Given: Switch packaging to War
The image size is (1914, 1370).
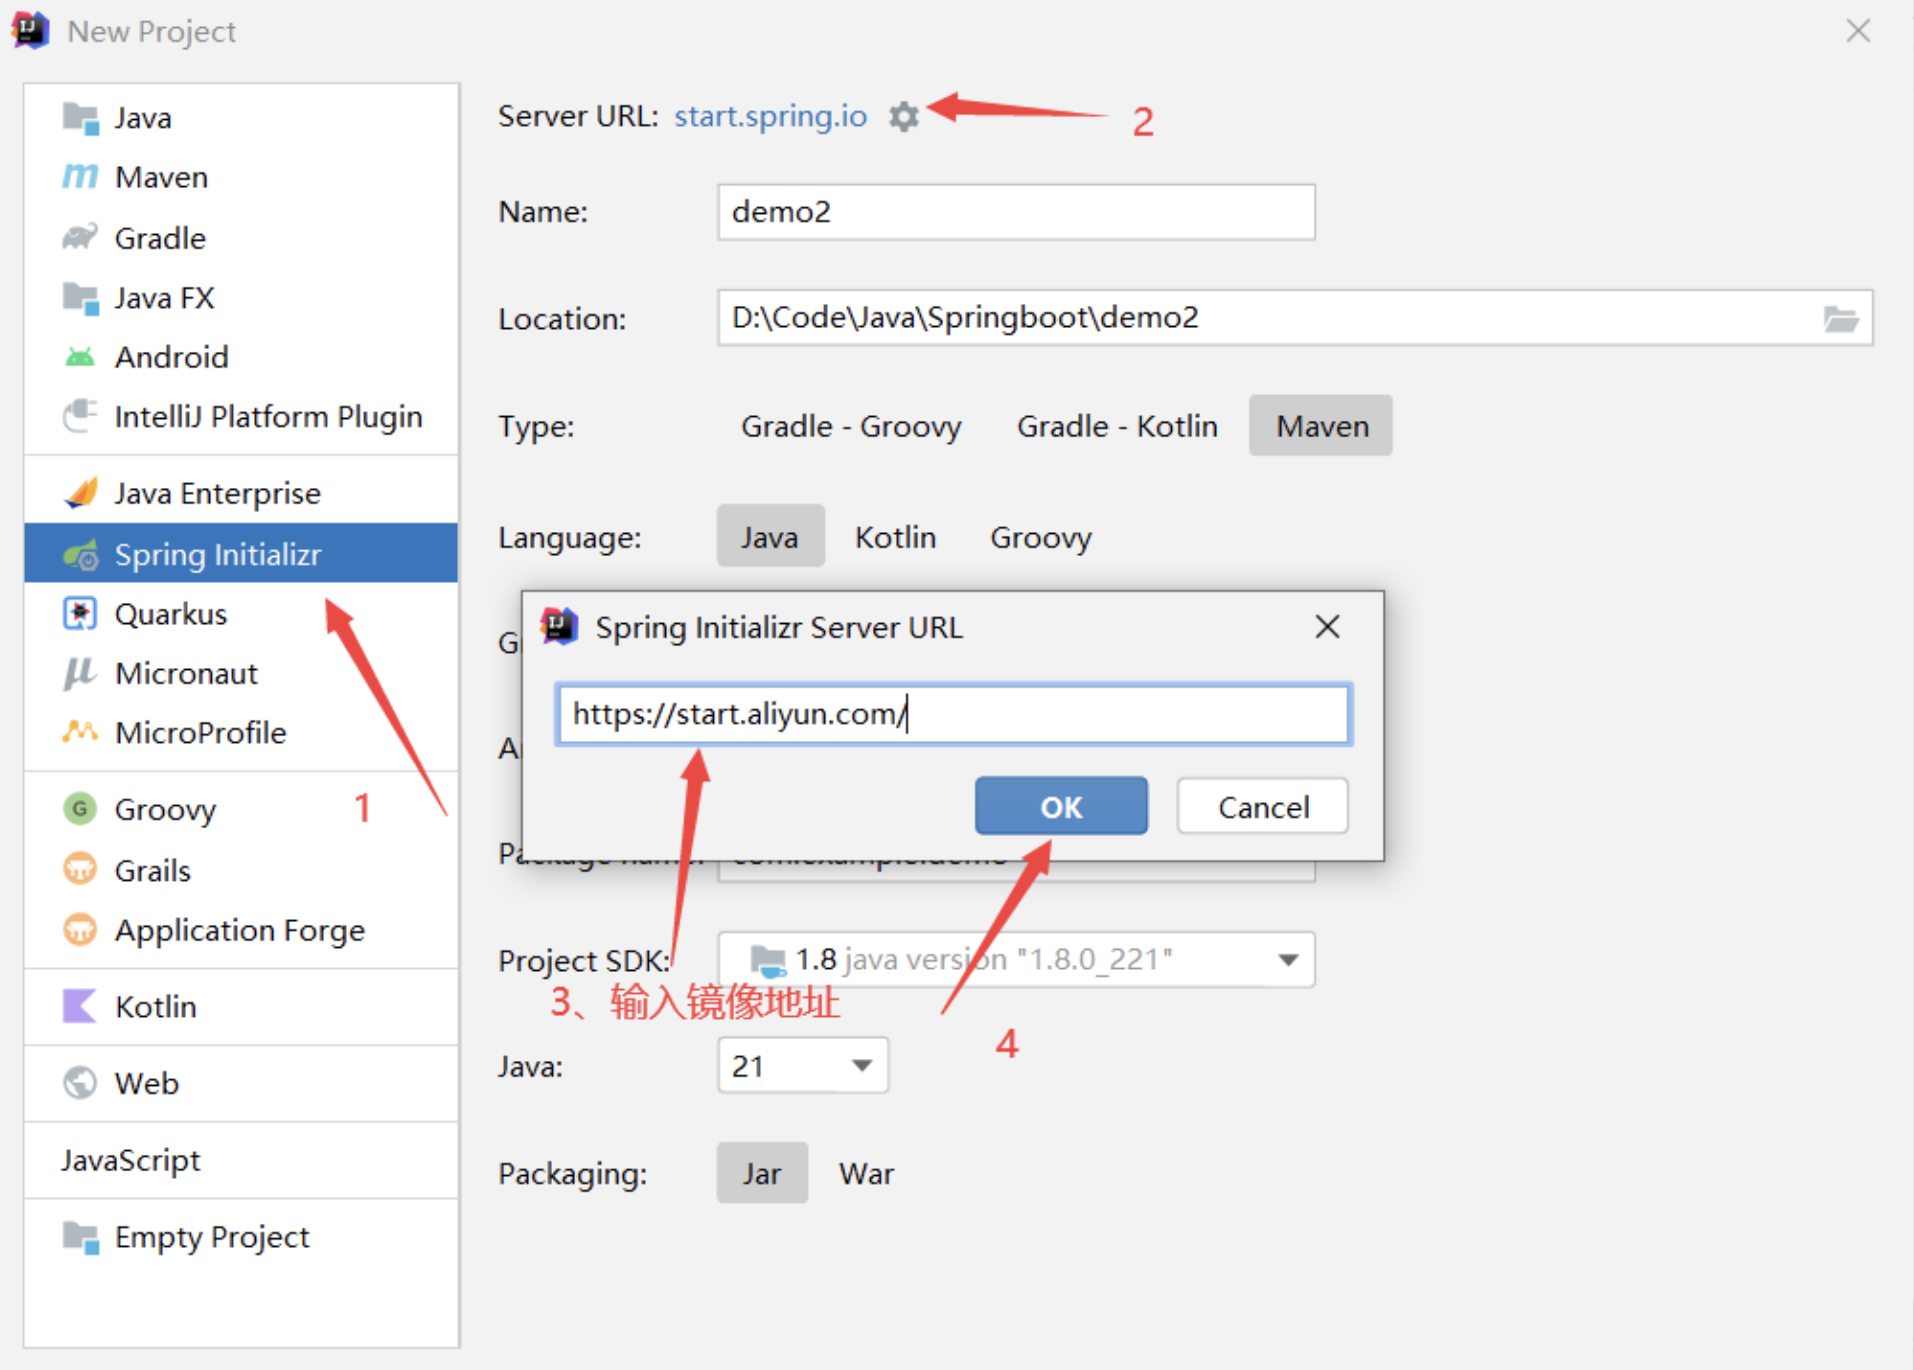Looking at the screenshot, I should pos(866,1173).
